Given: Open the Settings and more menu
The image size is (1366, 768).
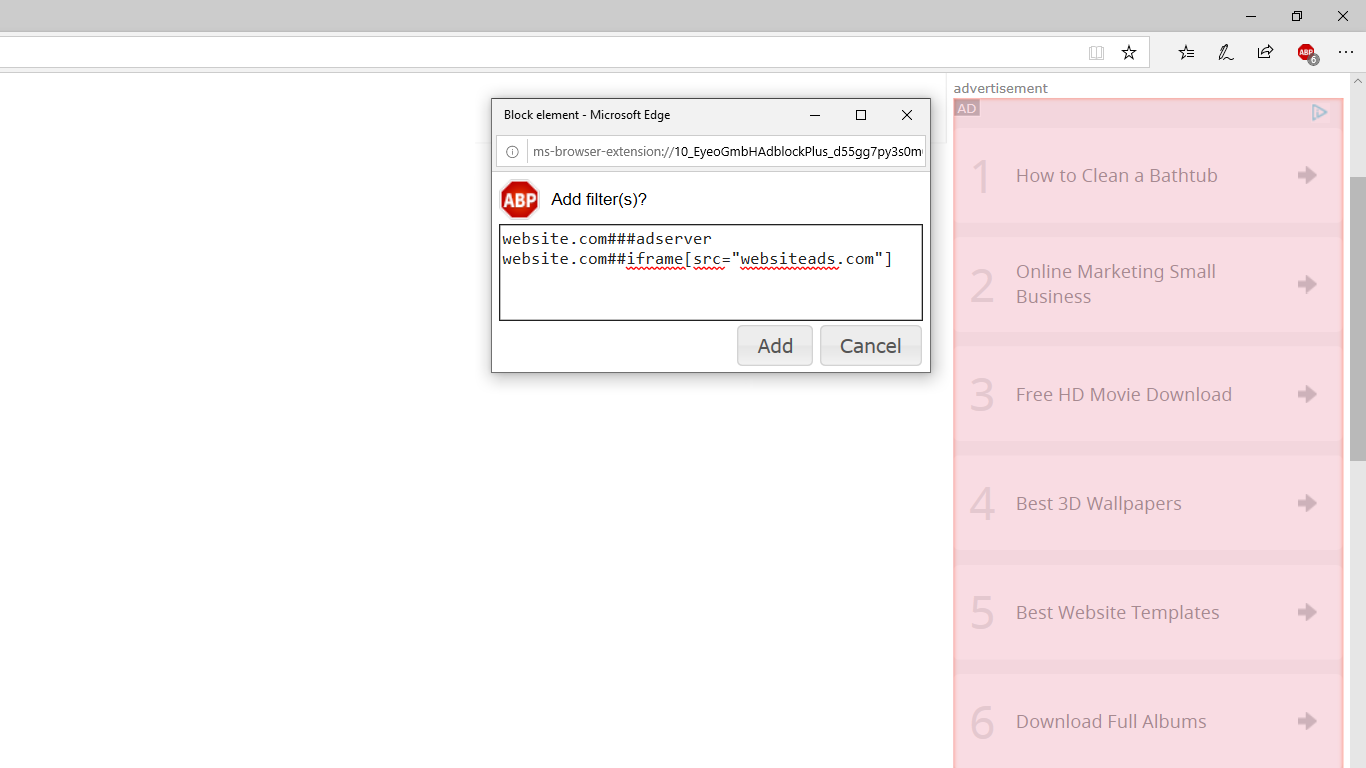Looking at the screenshot, I should 1346,52.
